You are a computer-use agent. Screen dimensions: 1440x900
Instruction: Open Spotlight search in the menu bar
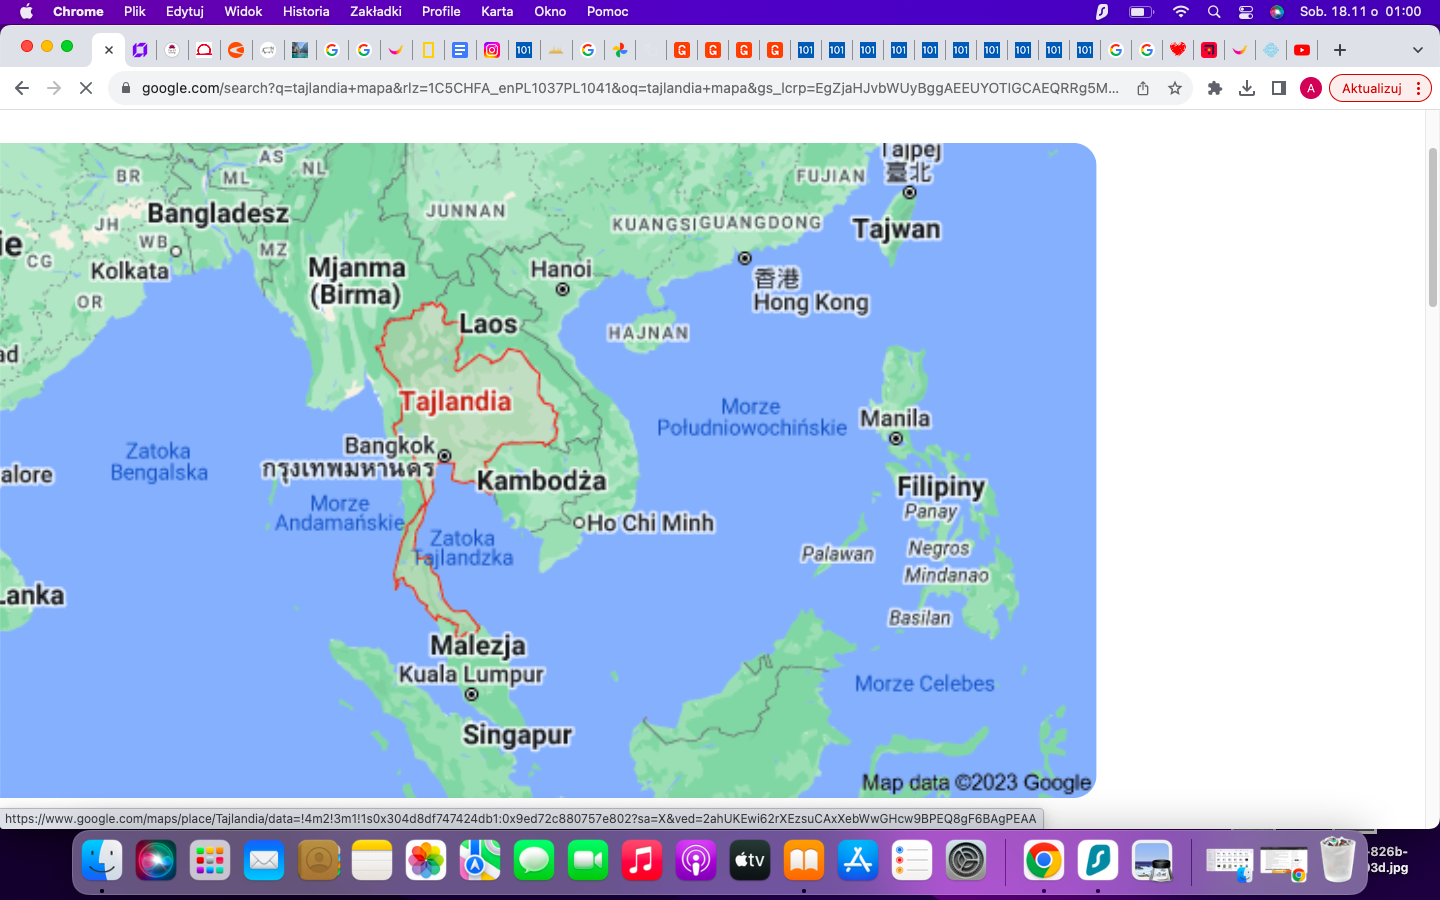1213,12
